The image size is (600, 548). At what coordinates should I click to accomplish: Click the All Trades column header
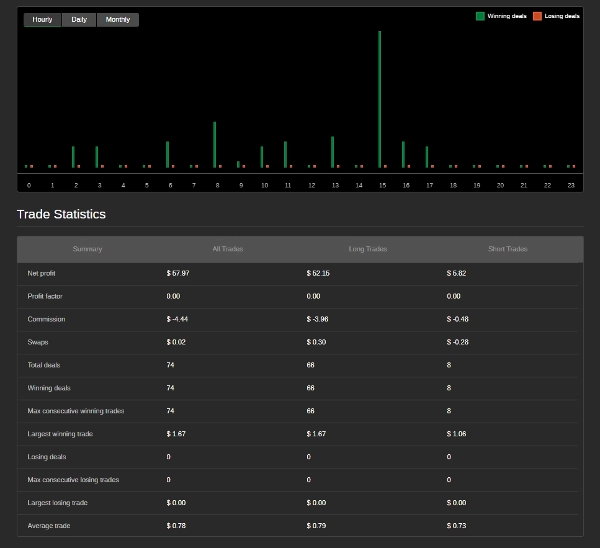point(228,249)
